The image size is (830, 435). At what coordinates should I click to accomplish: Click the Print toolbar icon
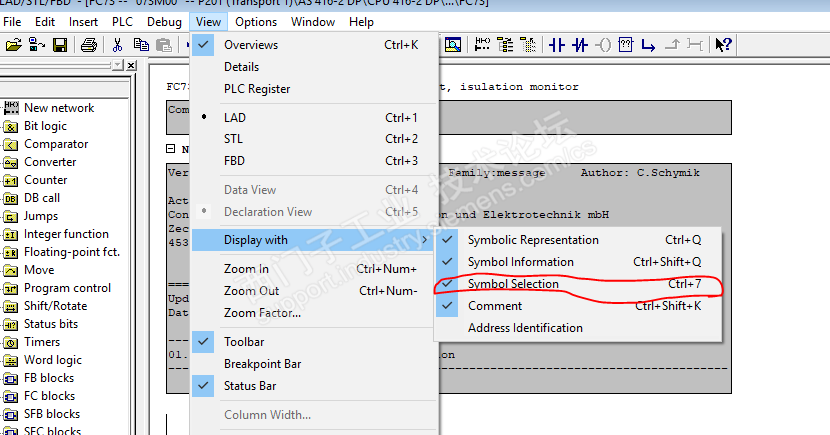(88, 45)
